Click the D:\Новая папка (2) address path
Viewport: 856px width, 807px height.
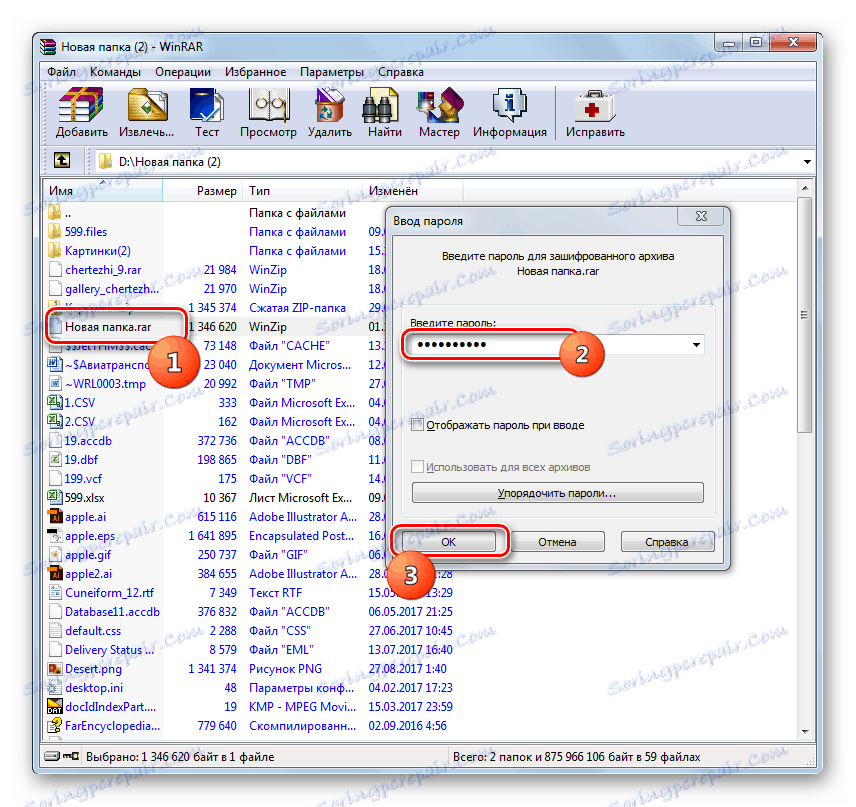pos(170,162)
